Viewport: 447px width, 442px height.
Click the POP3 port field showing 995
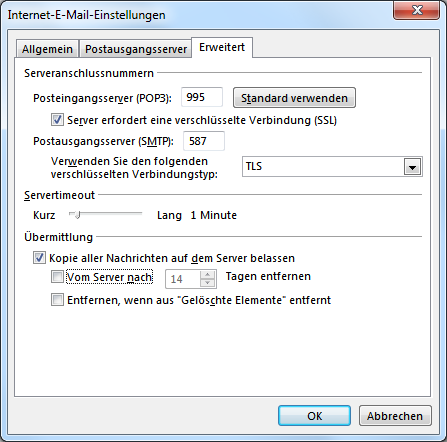[x=202, y=97]
